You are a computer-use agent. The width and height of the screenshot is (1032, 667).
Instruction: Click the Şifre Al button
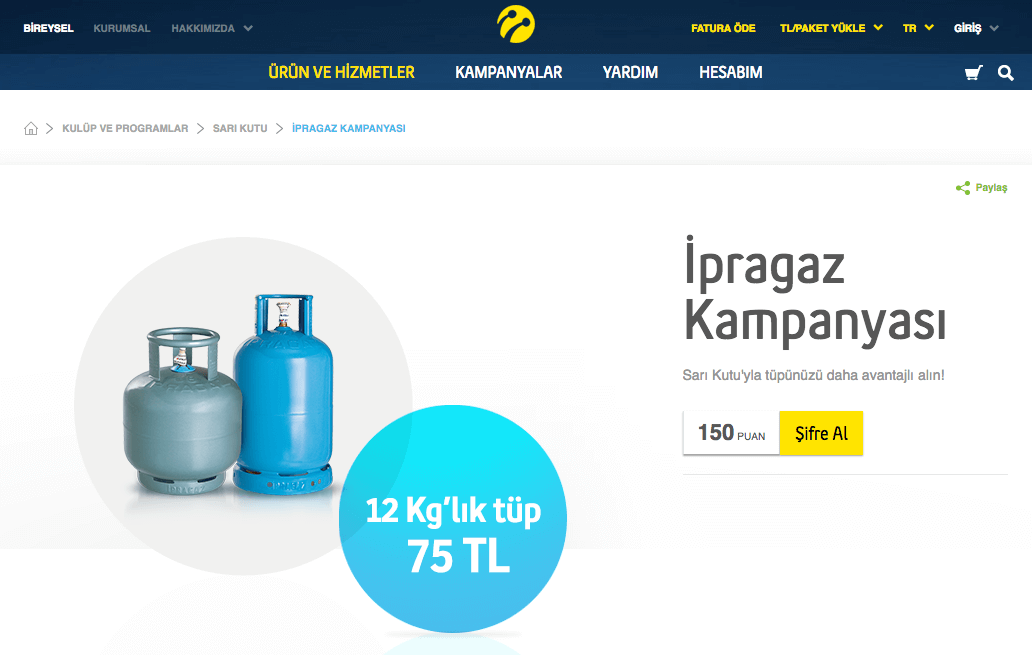(821, 433)
